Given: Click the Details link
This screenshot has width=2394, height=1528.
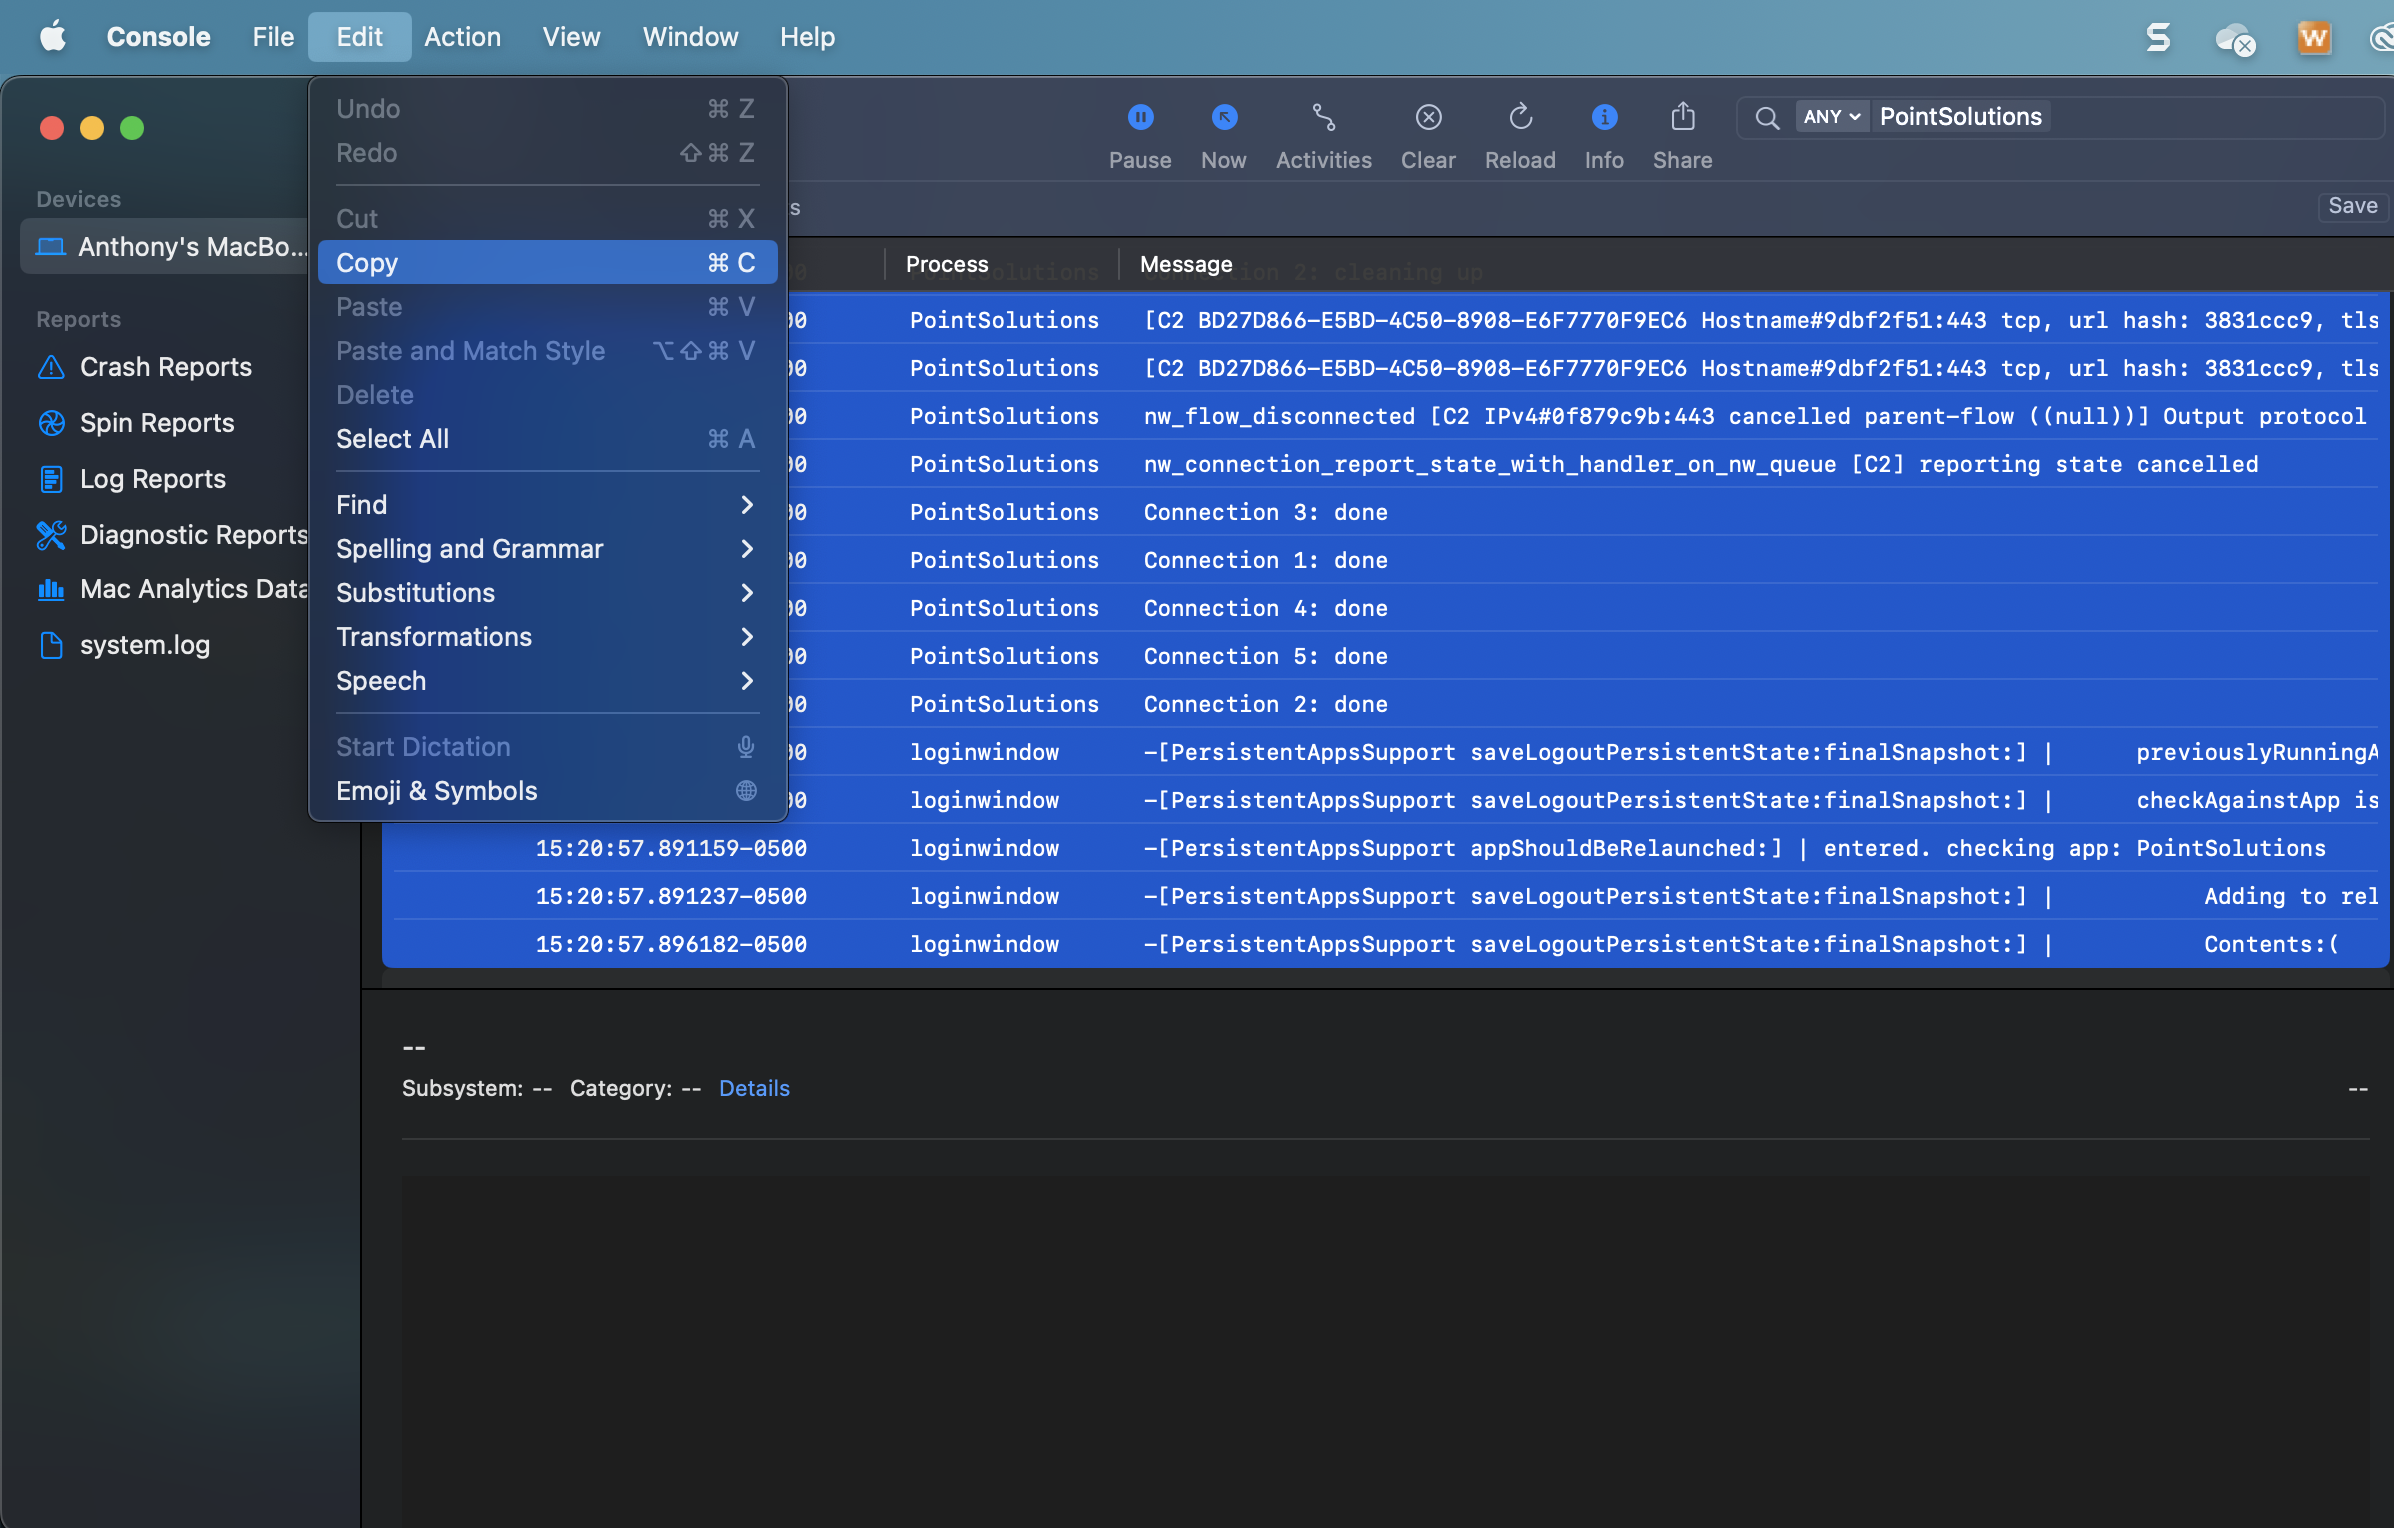Looking at the screenshot, I should pos(754,1088).
